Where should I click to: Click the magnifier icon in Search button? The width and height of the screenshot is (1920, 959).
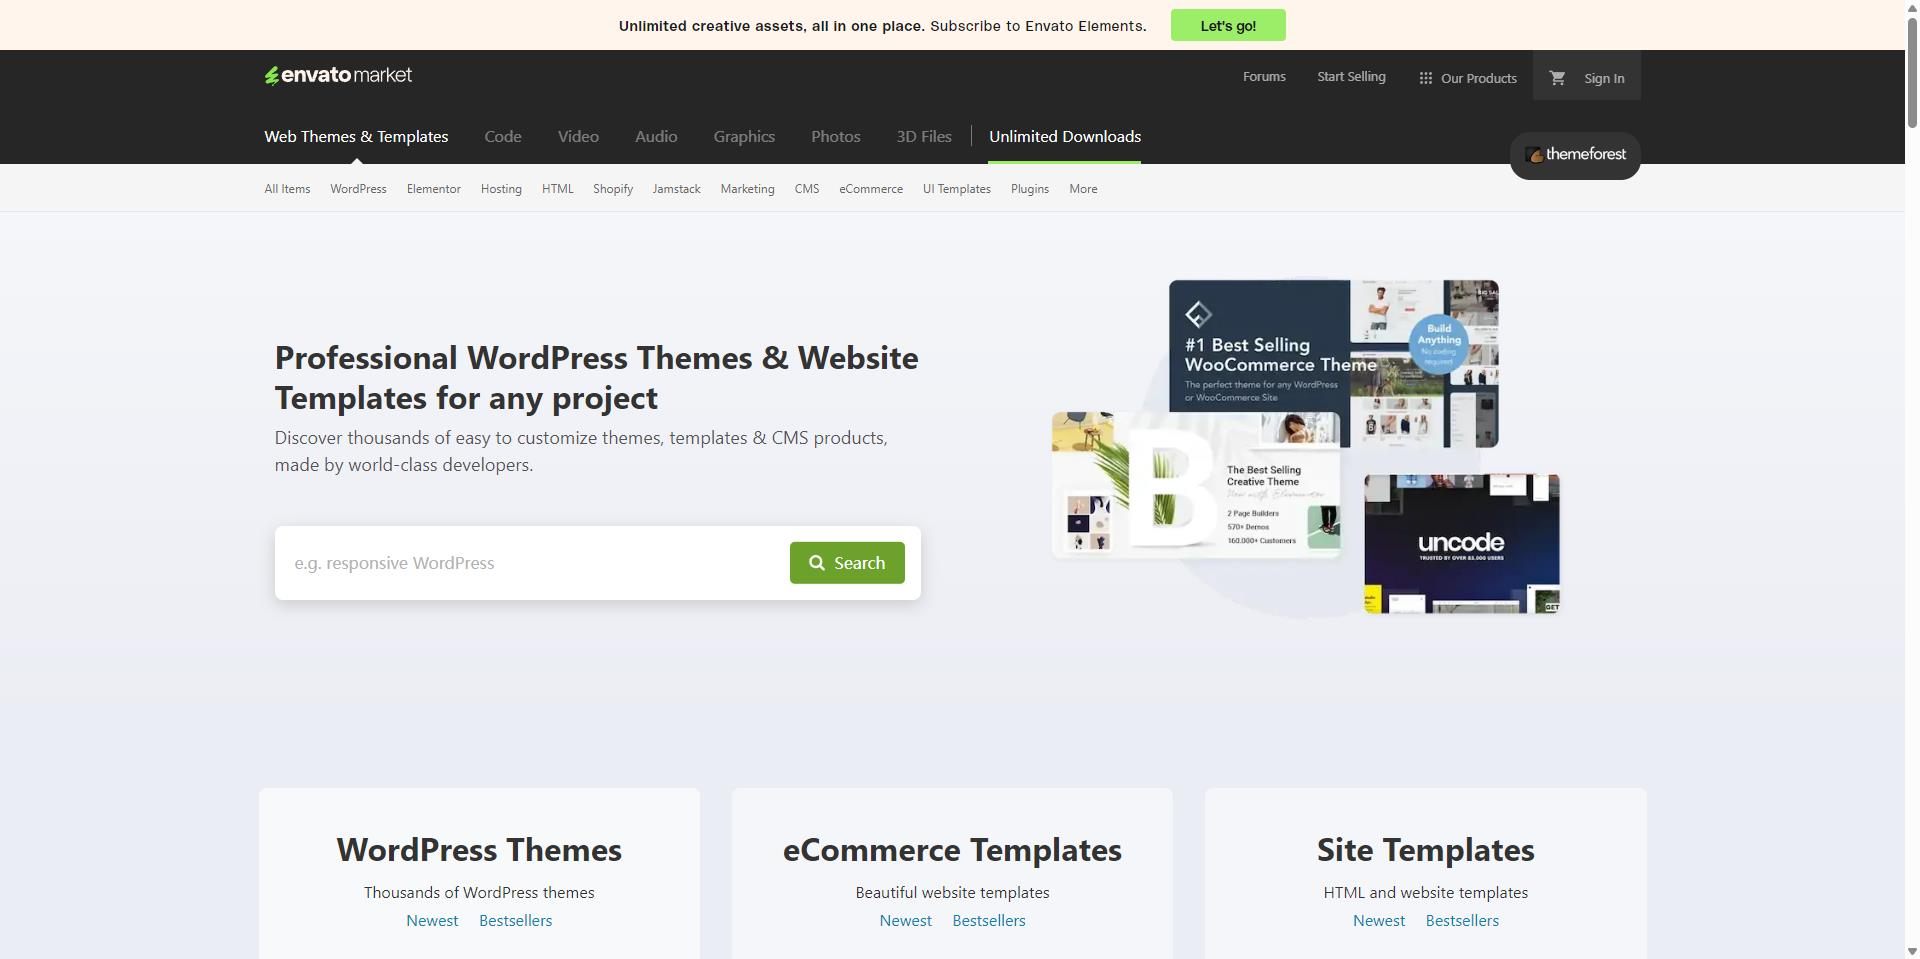[817, 563]
